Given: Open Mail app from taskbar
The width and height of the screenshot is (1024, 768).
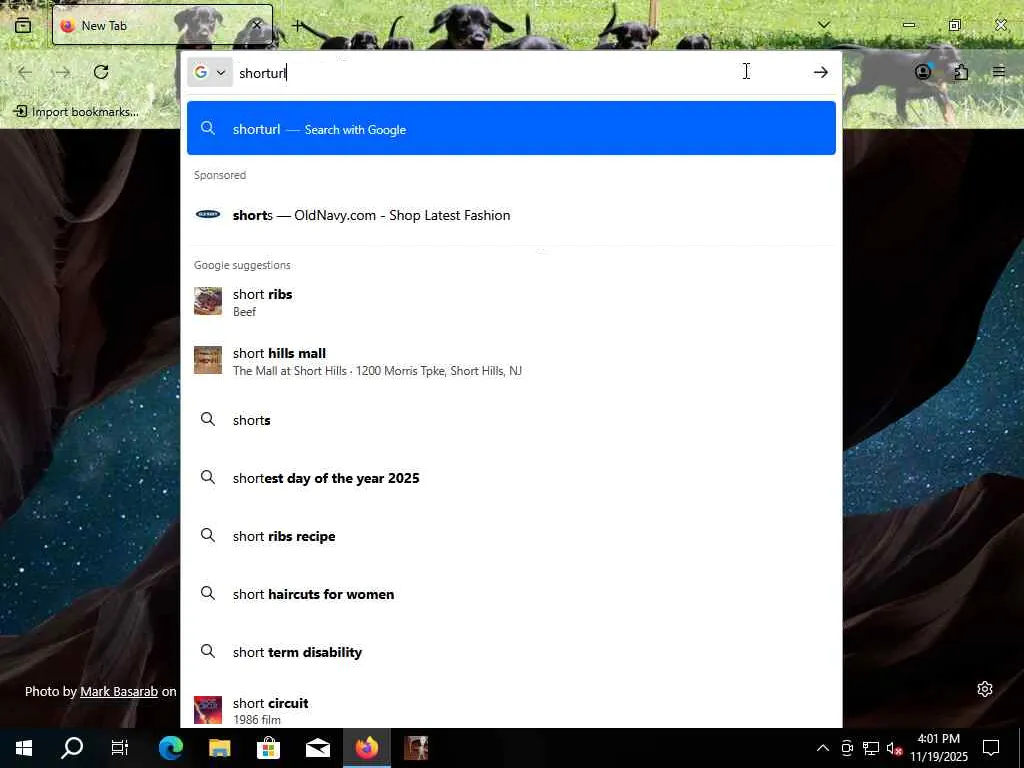Looking at the screenshot, I should (x=318, y=748).
